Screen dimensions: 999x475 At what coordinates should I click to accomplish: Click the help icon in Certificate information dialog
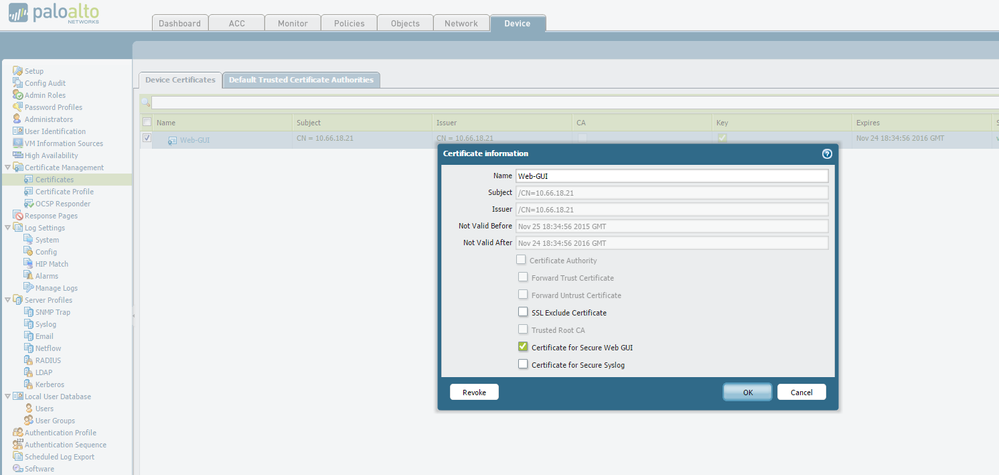pyautogui.click(x=827, y=154)
